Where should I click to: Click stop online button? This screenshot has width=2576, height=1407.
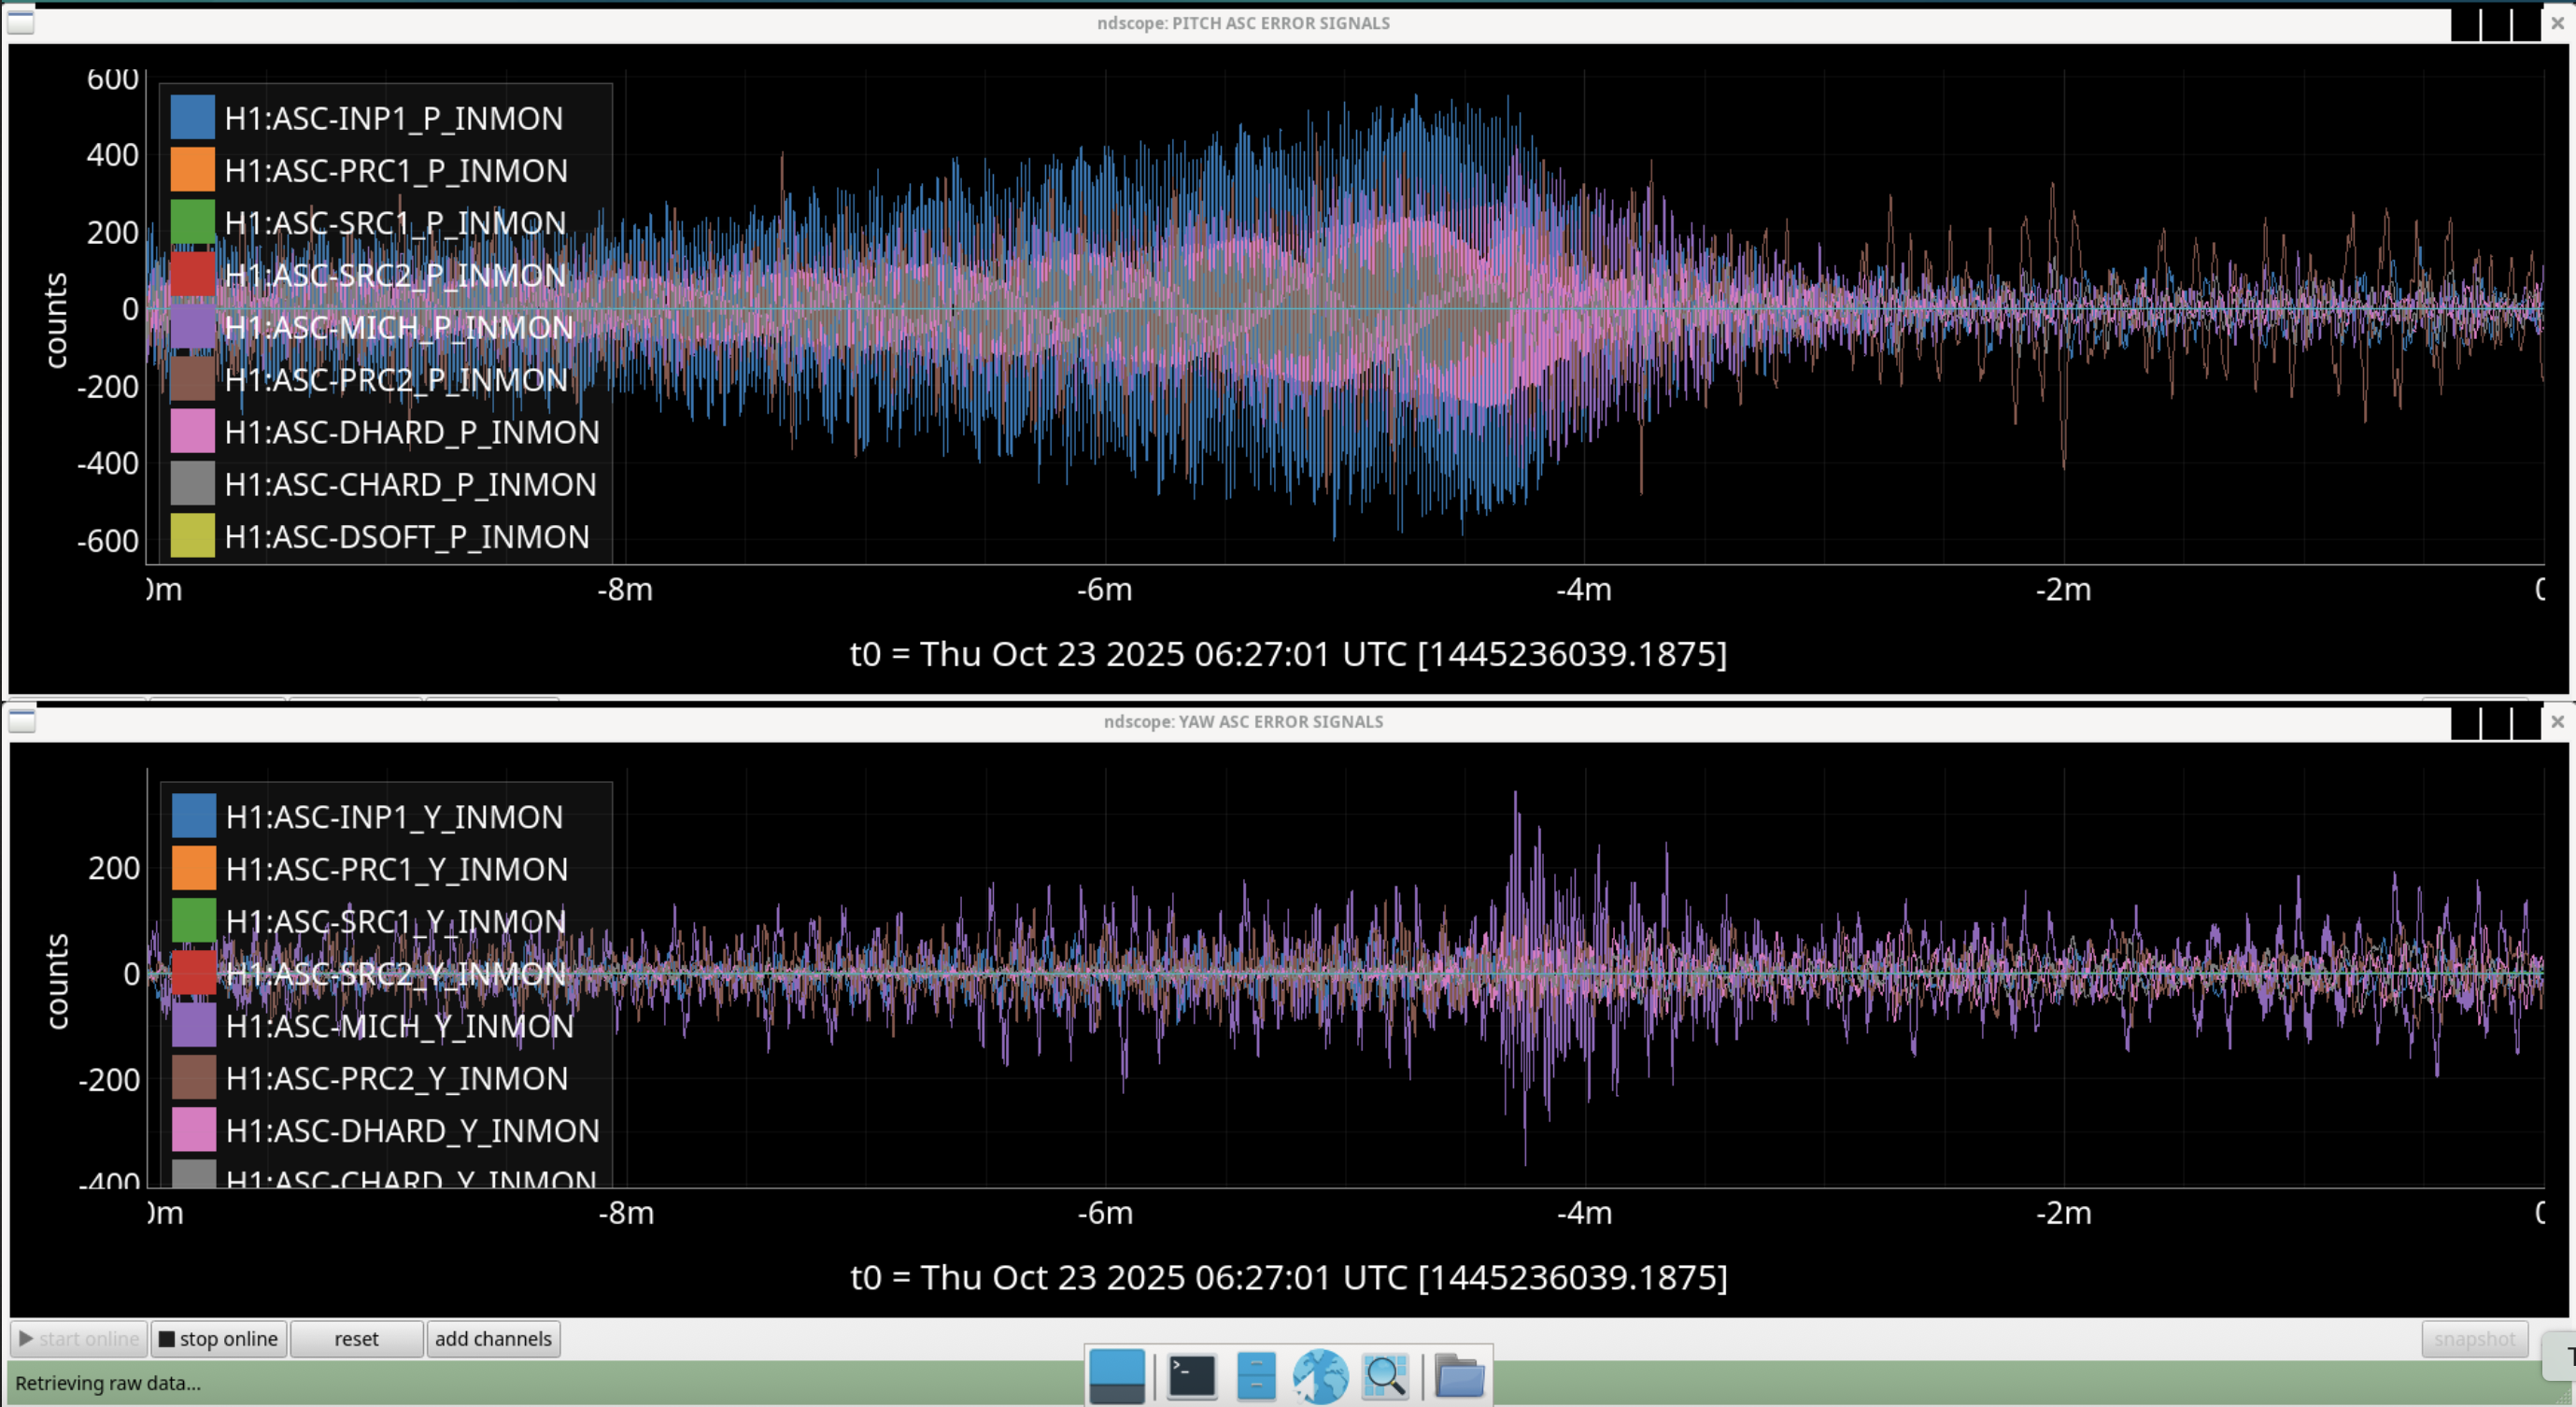tap(218, 1338)
